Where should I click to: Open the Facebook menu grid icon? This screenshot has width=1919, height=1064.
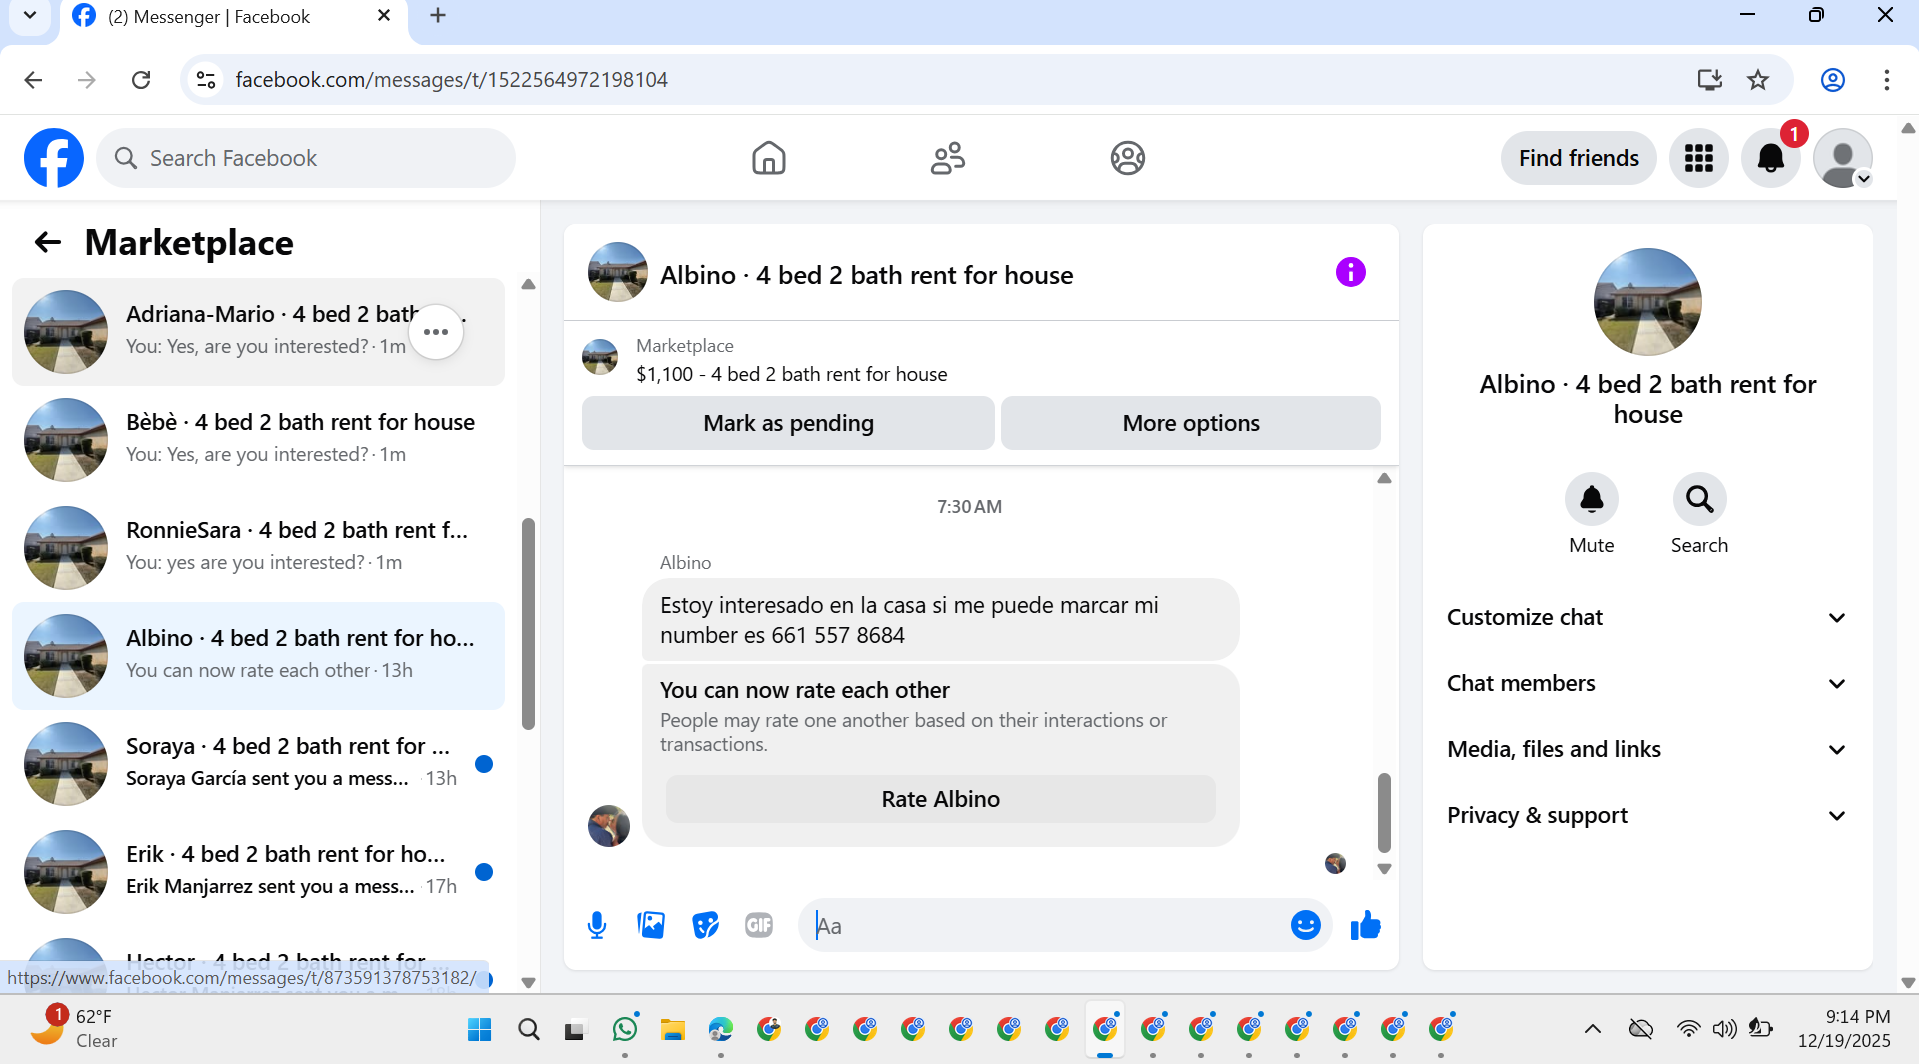pyautogui.click(x=1698, y=158)
